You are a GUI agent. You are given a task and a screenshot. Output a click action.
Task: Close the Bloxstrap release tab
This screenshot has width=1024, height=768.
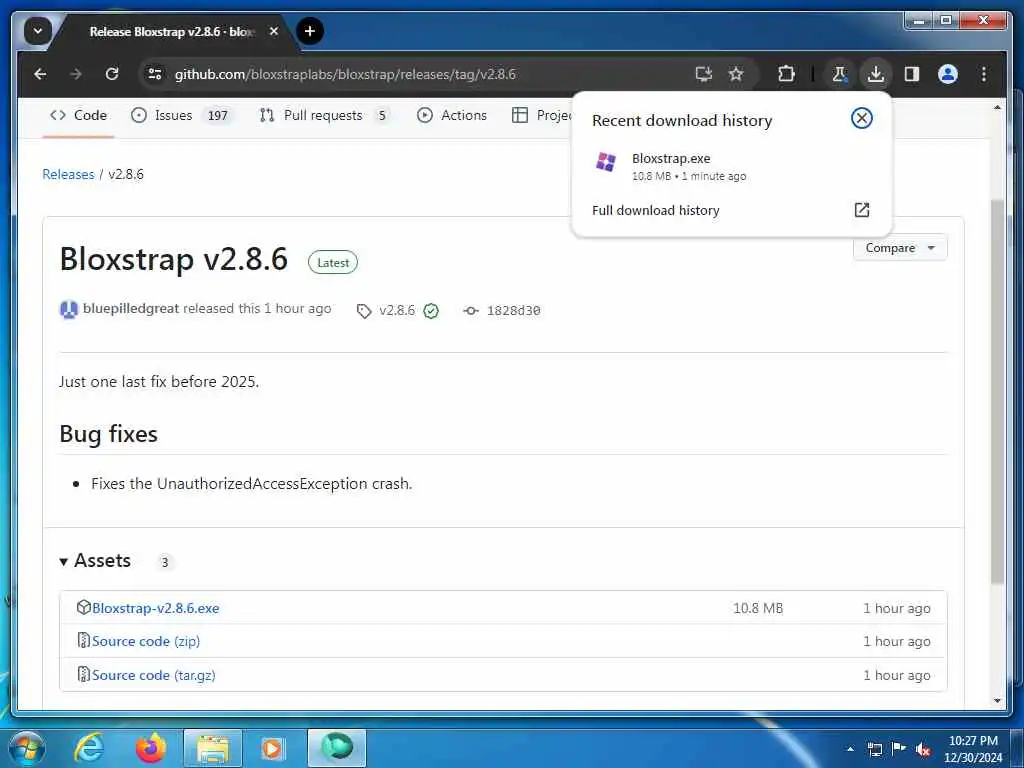(x=274, y=31)
